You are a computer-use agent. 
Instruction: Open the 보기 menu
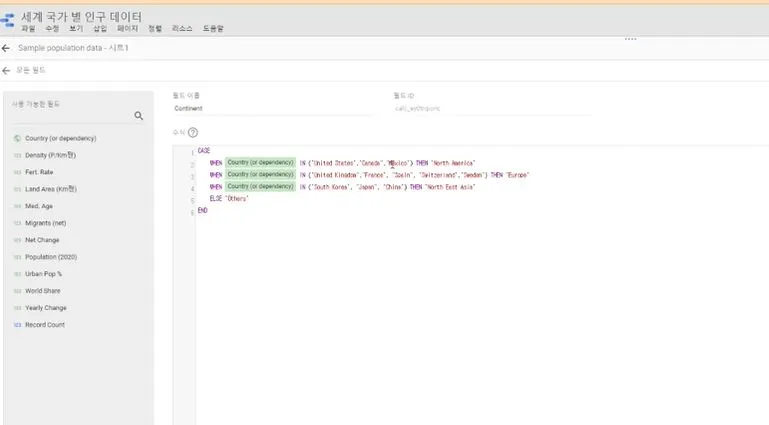pyautogui.click(x=76, y=28)
